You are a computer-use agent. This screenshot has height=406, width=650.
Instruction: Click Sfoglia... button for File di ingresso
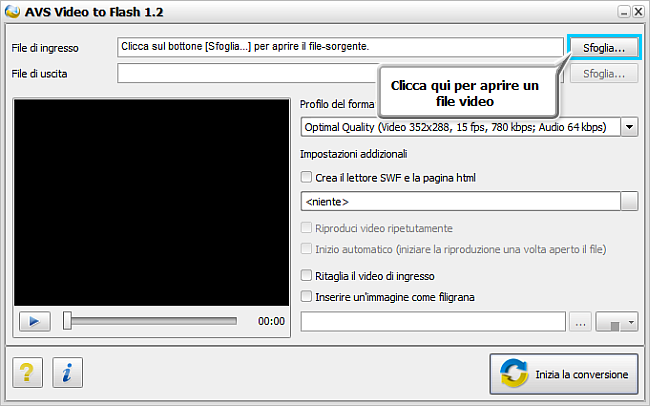pyautogui.click(x=604, y=48)
